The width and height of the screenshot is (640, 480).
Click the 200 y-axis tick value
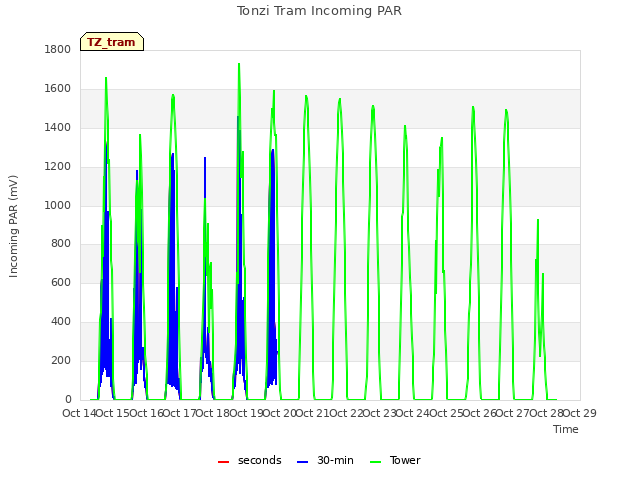[61, 360]
